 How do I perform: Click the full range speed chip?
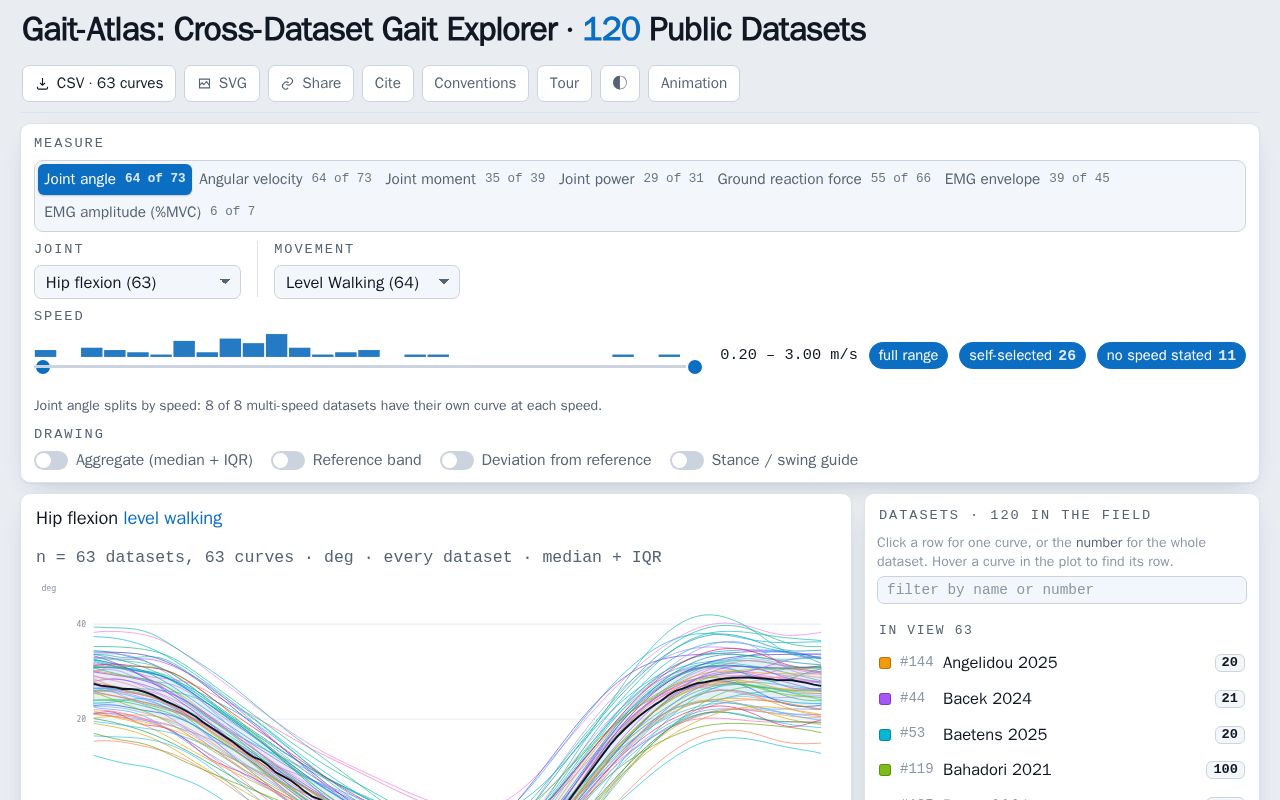(x=908, y=355)
